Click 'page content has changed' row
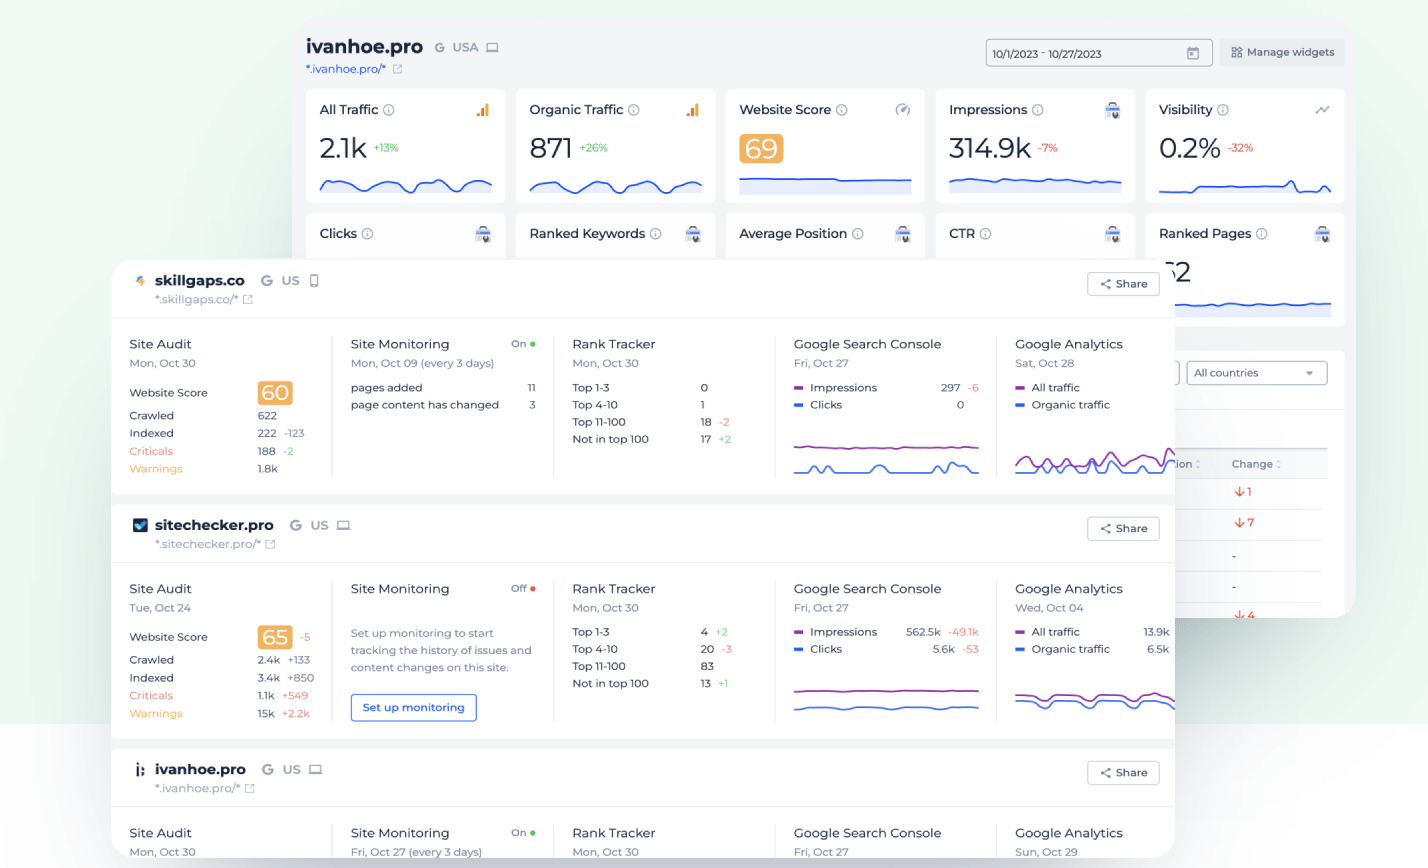 pyautogui.click(x=443, y=405)
